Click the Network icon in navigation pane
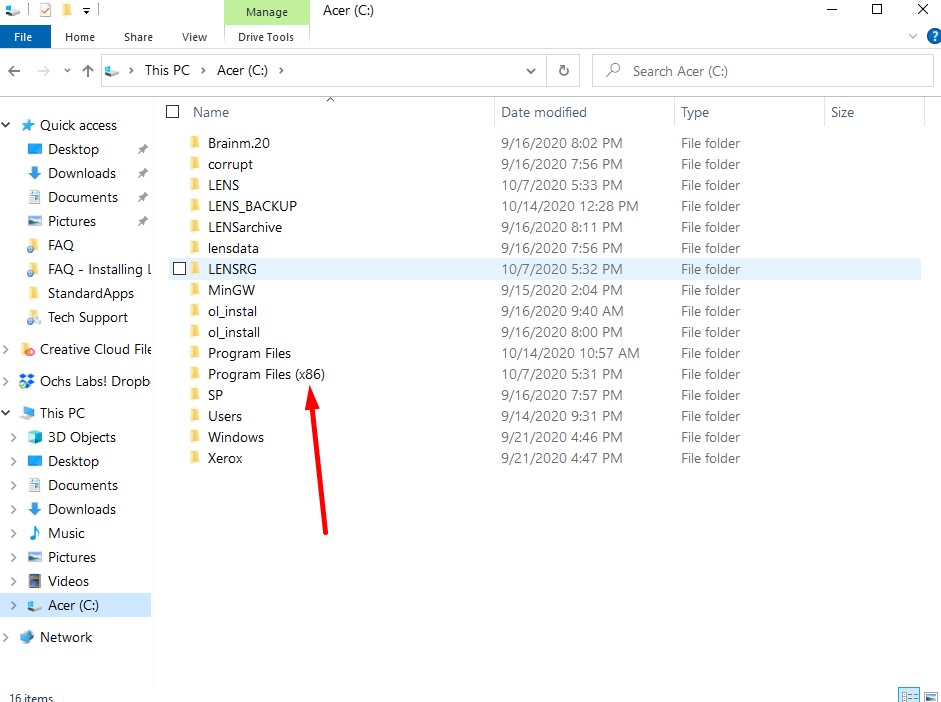 click(26, 637)
